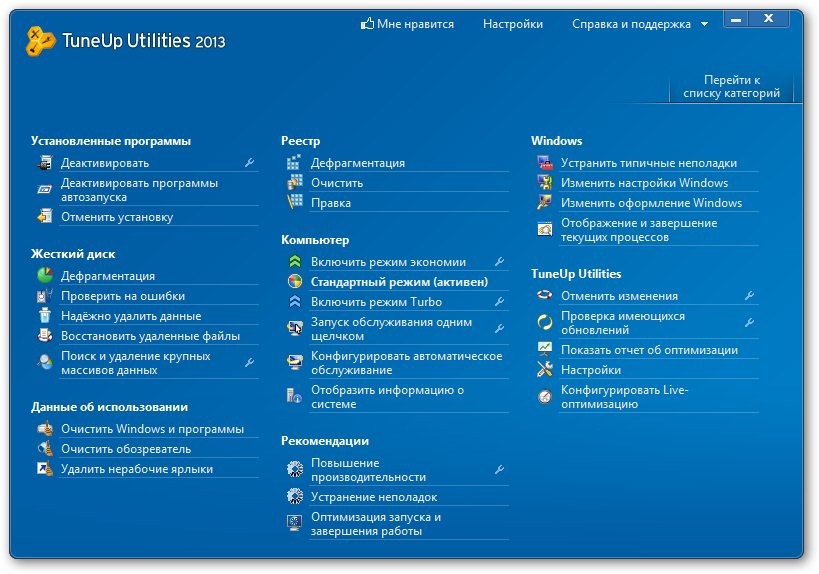Click the Надёжно удалить данные trash icon
This screenshot has width=819, height=574.
click(x=45, y=315)
